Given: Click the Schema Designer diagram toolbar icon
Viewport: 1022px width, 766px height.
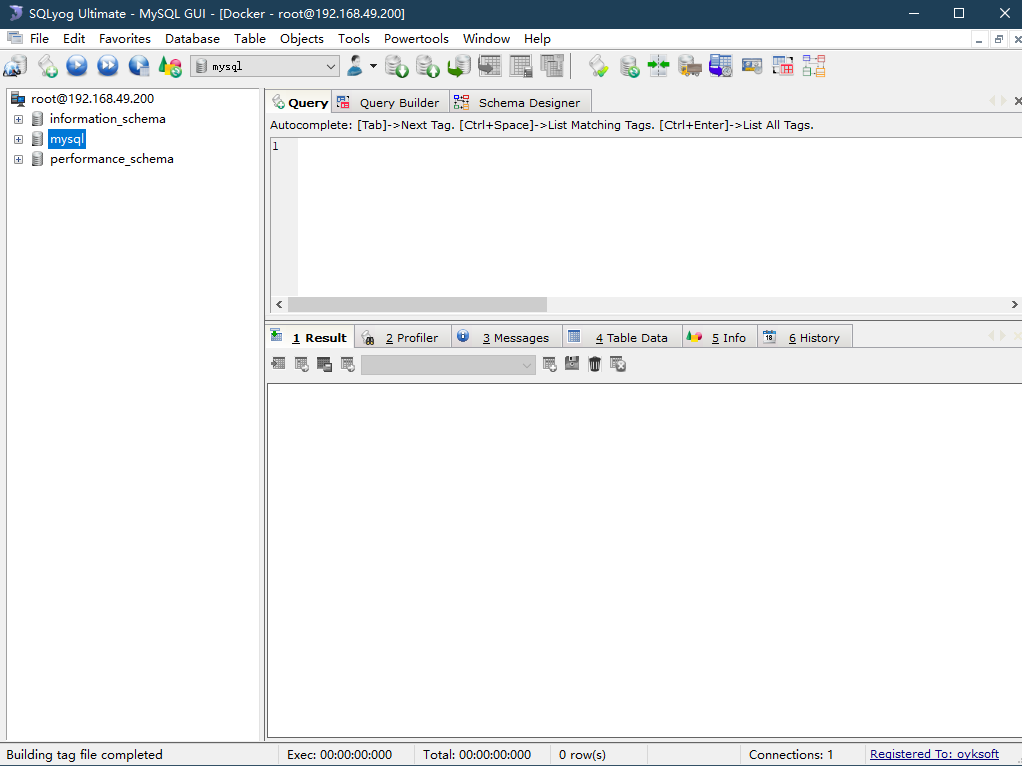Looking at the screenshot, I should point(814,66).
